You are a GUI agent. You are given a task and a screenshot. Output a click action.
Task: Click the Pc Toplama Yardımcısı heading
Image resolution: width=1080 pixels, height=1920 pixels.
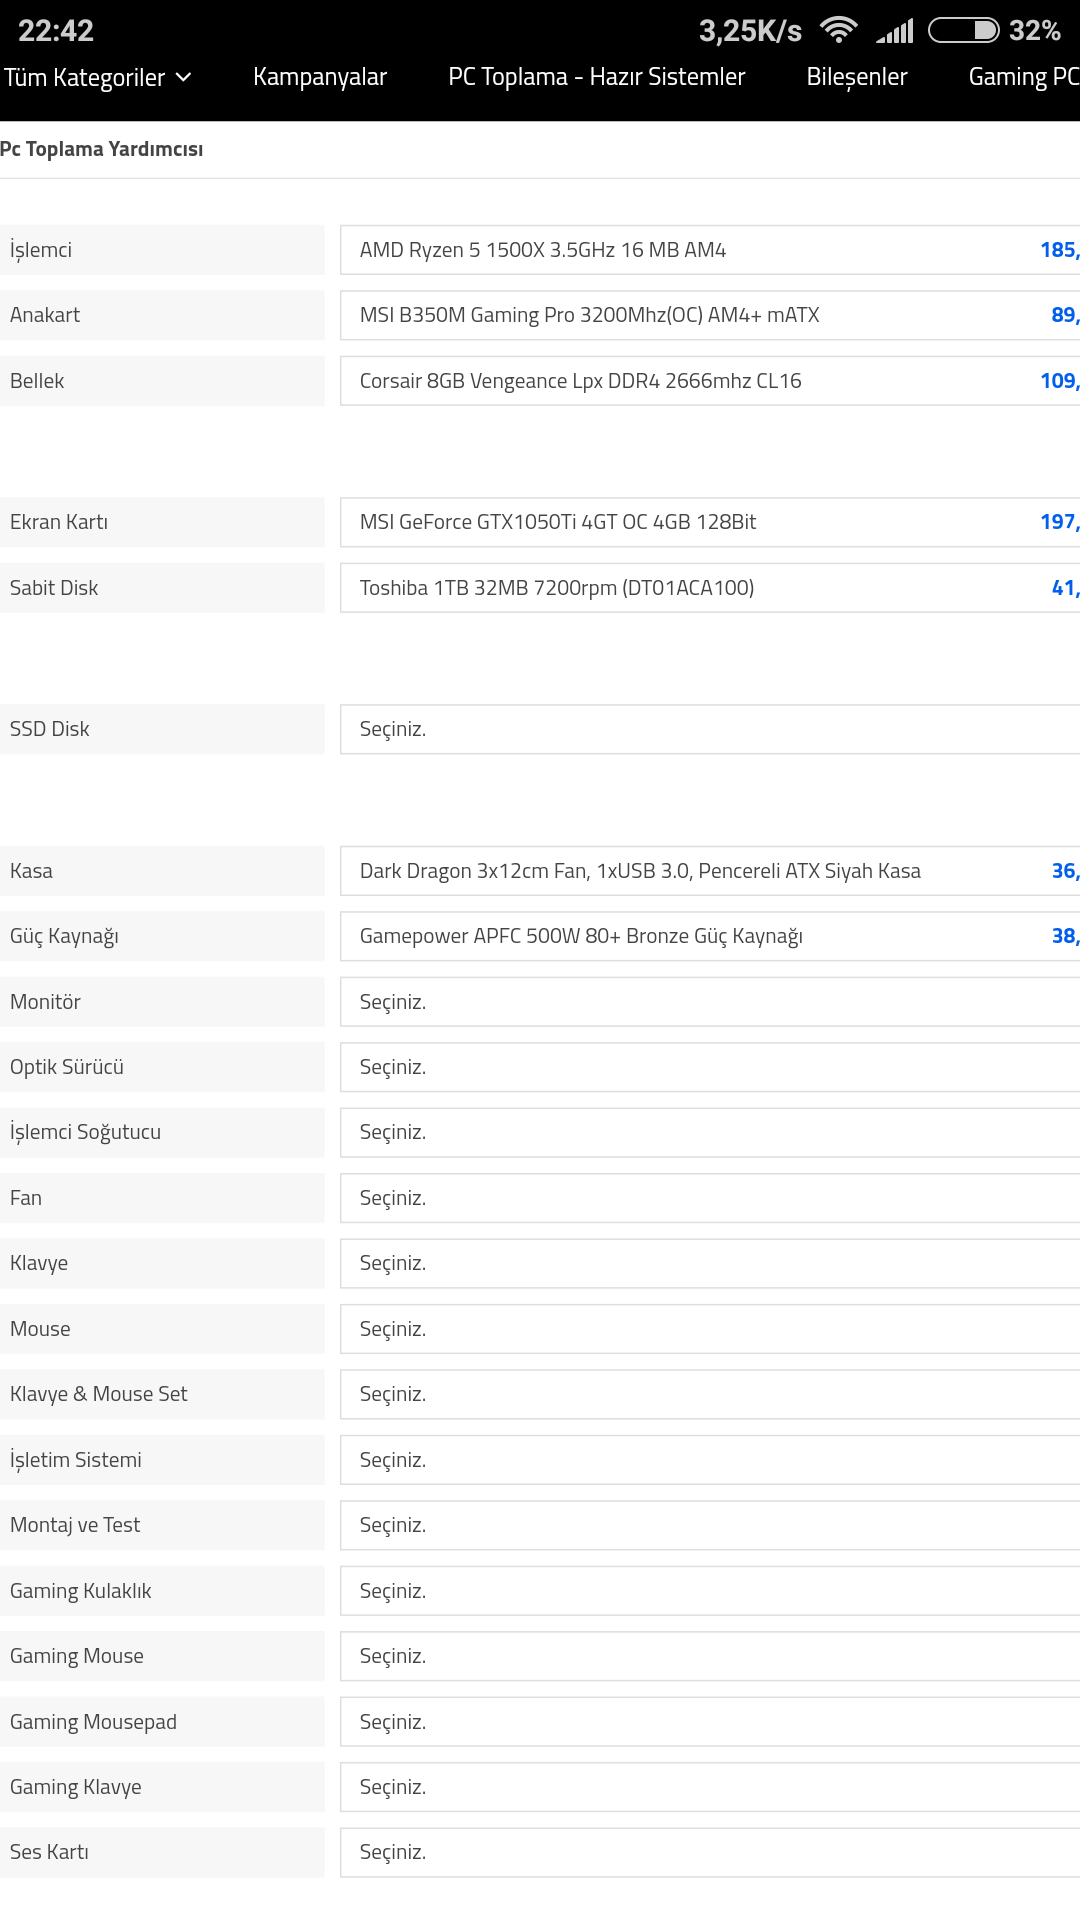[102, 149]
